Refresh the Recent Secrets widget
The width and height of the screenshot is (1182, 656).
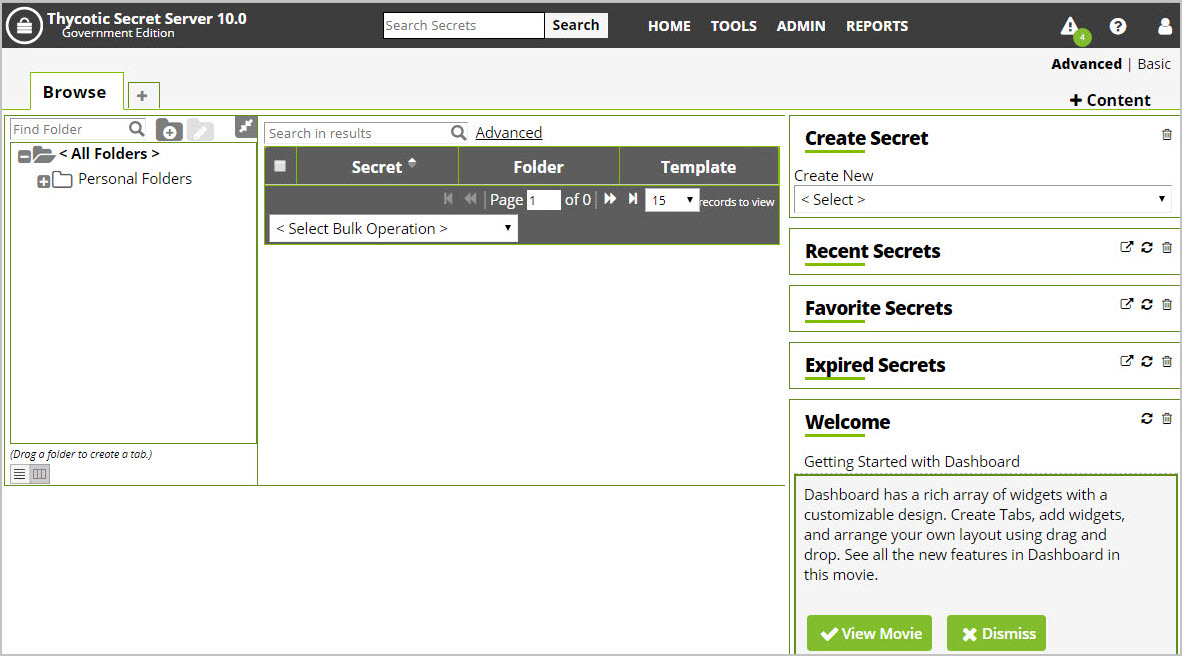[x=1147, y=247]
